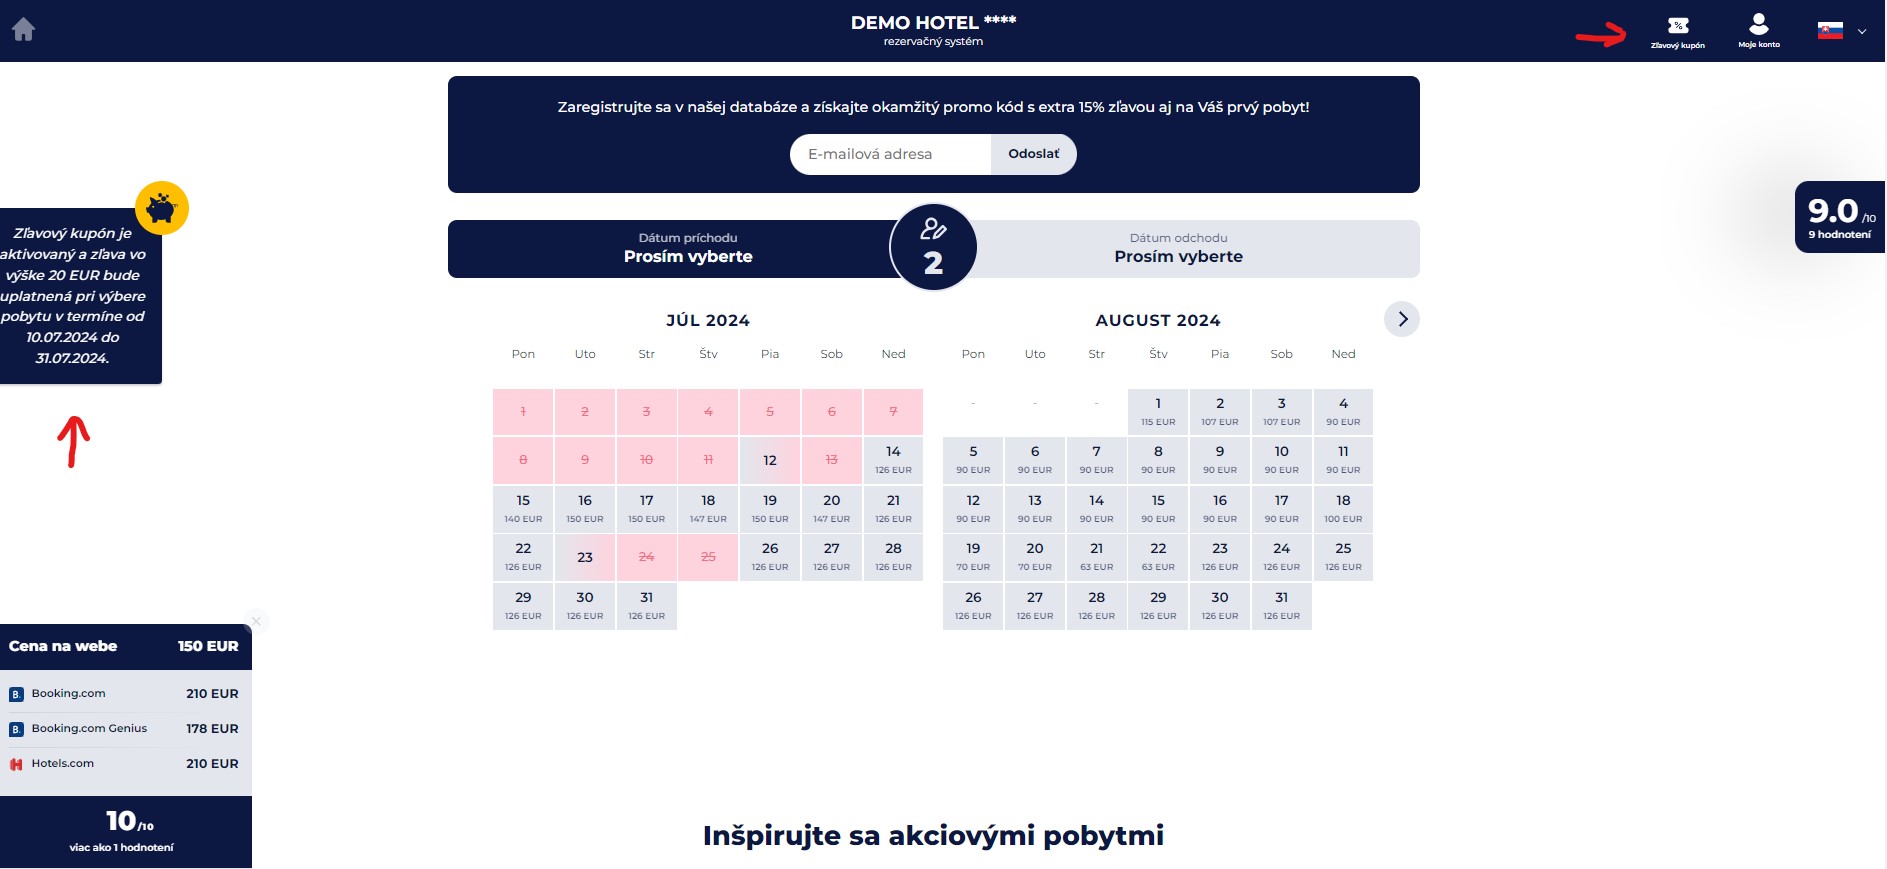The height and width of the screenshot is (869, 1887).
Task: Click the Slovak flag language icon
Action: (x=1830, y=30)
